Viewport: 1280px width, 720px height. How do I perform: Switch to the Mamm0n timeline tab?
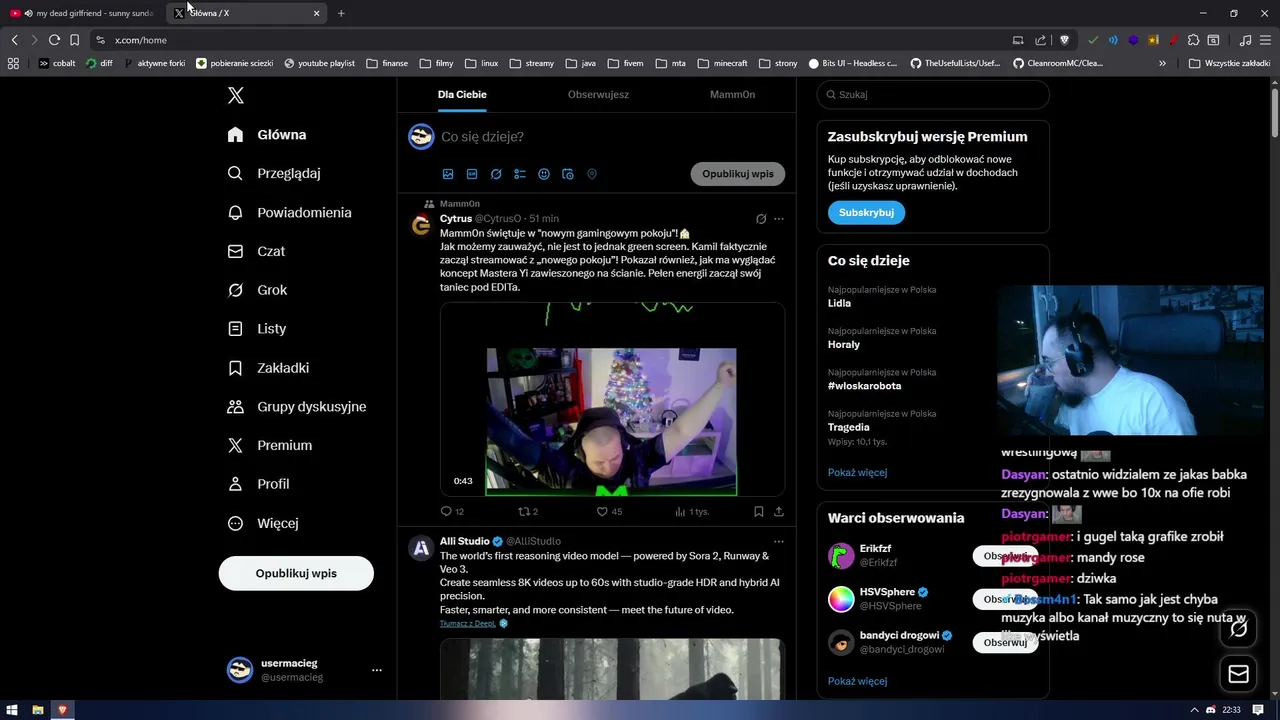[732, 94]
